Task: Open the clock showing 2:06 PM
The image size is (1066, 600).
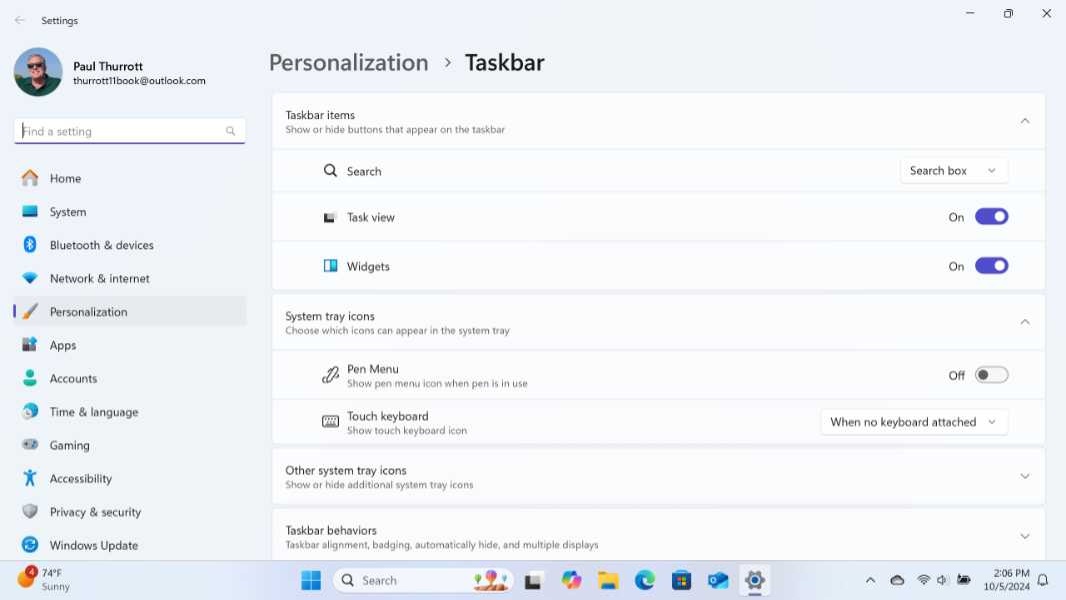Action: point(1006,580)
